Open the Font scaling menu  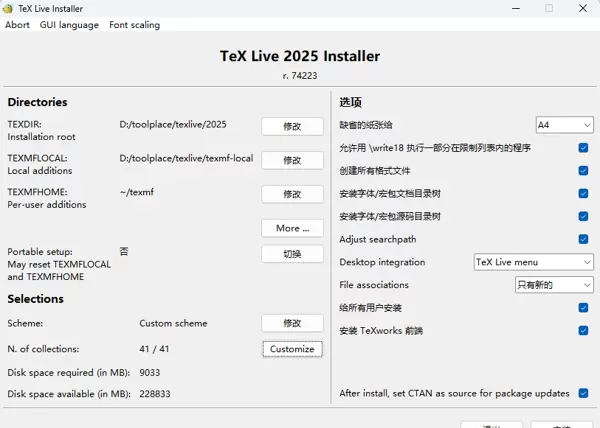click(x=134, y=25)
